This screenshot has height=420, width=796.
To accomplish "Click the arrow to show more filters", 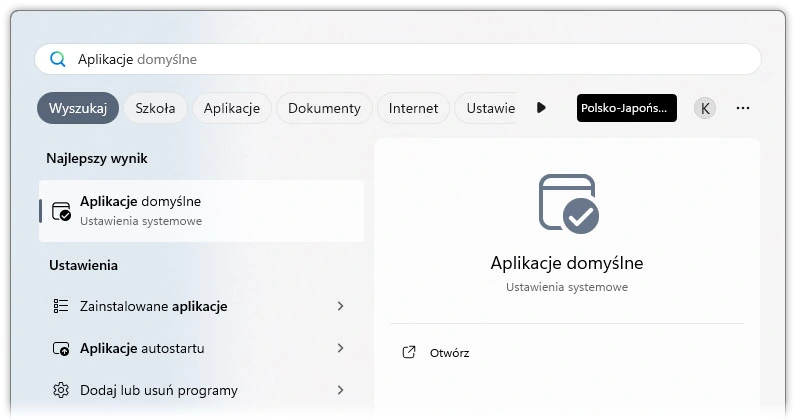I will (541, 108).
